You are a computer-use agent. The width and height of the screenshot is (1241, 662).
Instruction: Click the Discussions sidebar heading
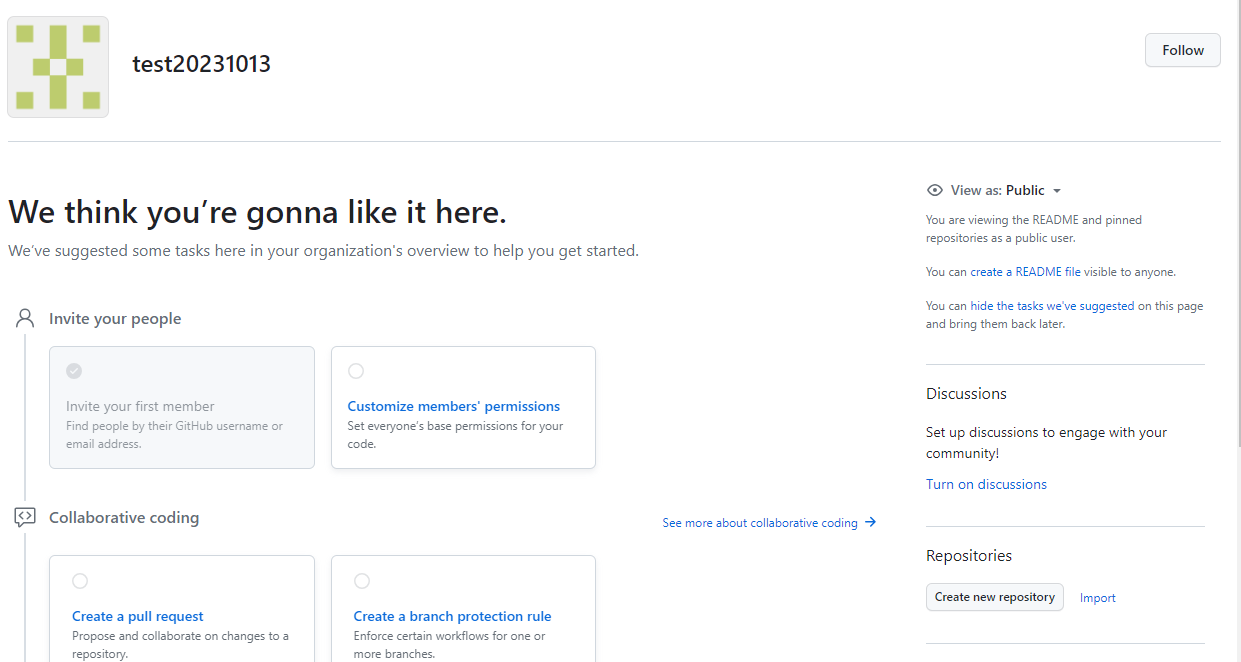coord(966,394)
